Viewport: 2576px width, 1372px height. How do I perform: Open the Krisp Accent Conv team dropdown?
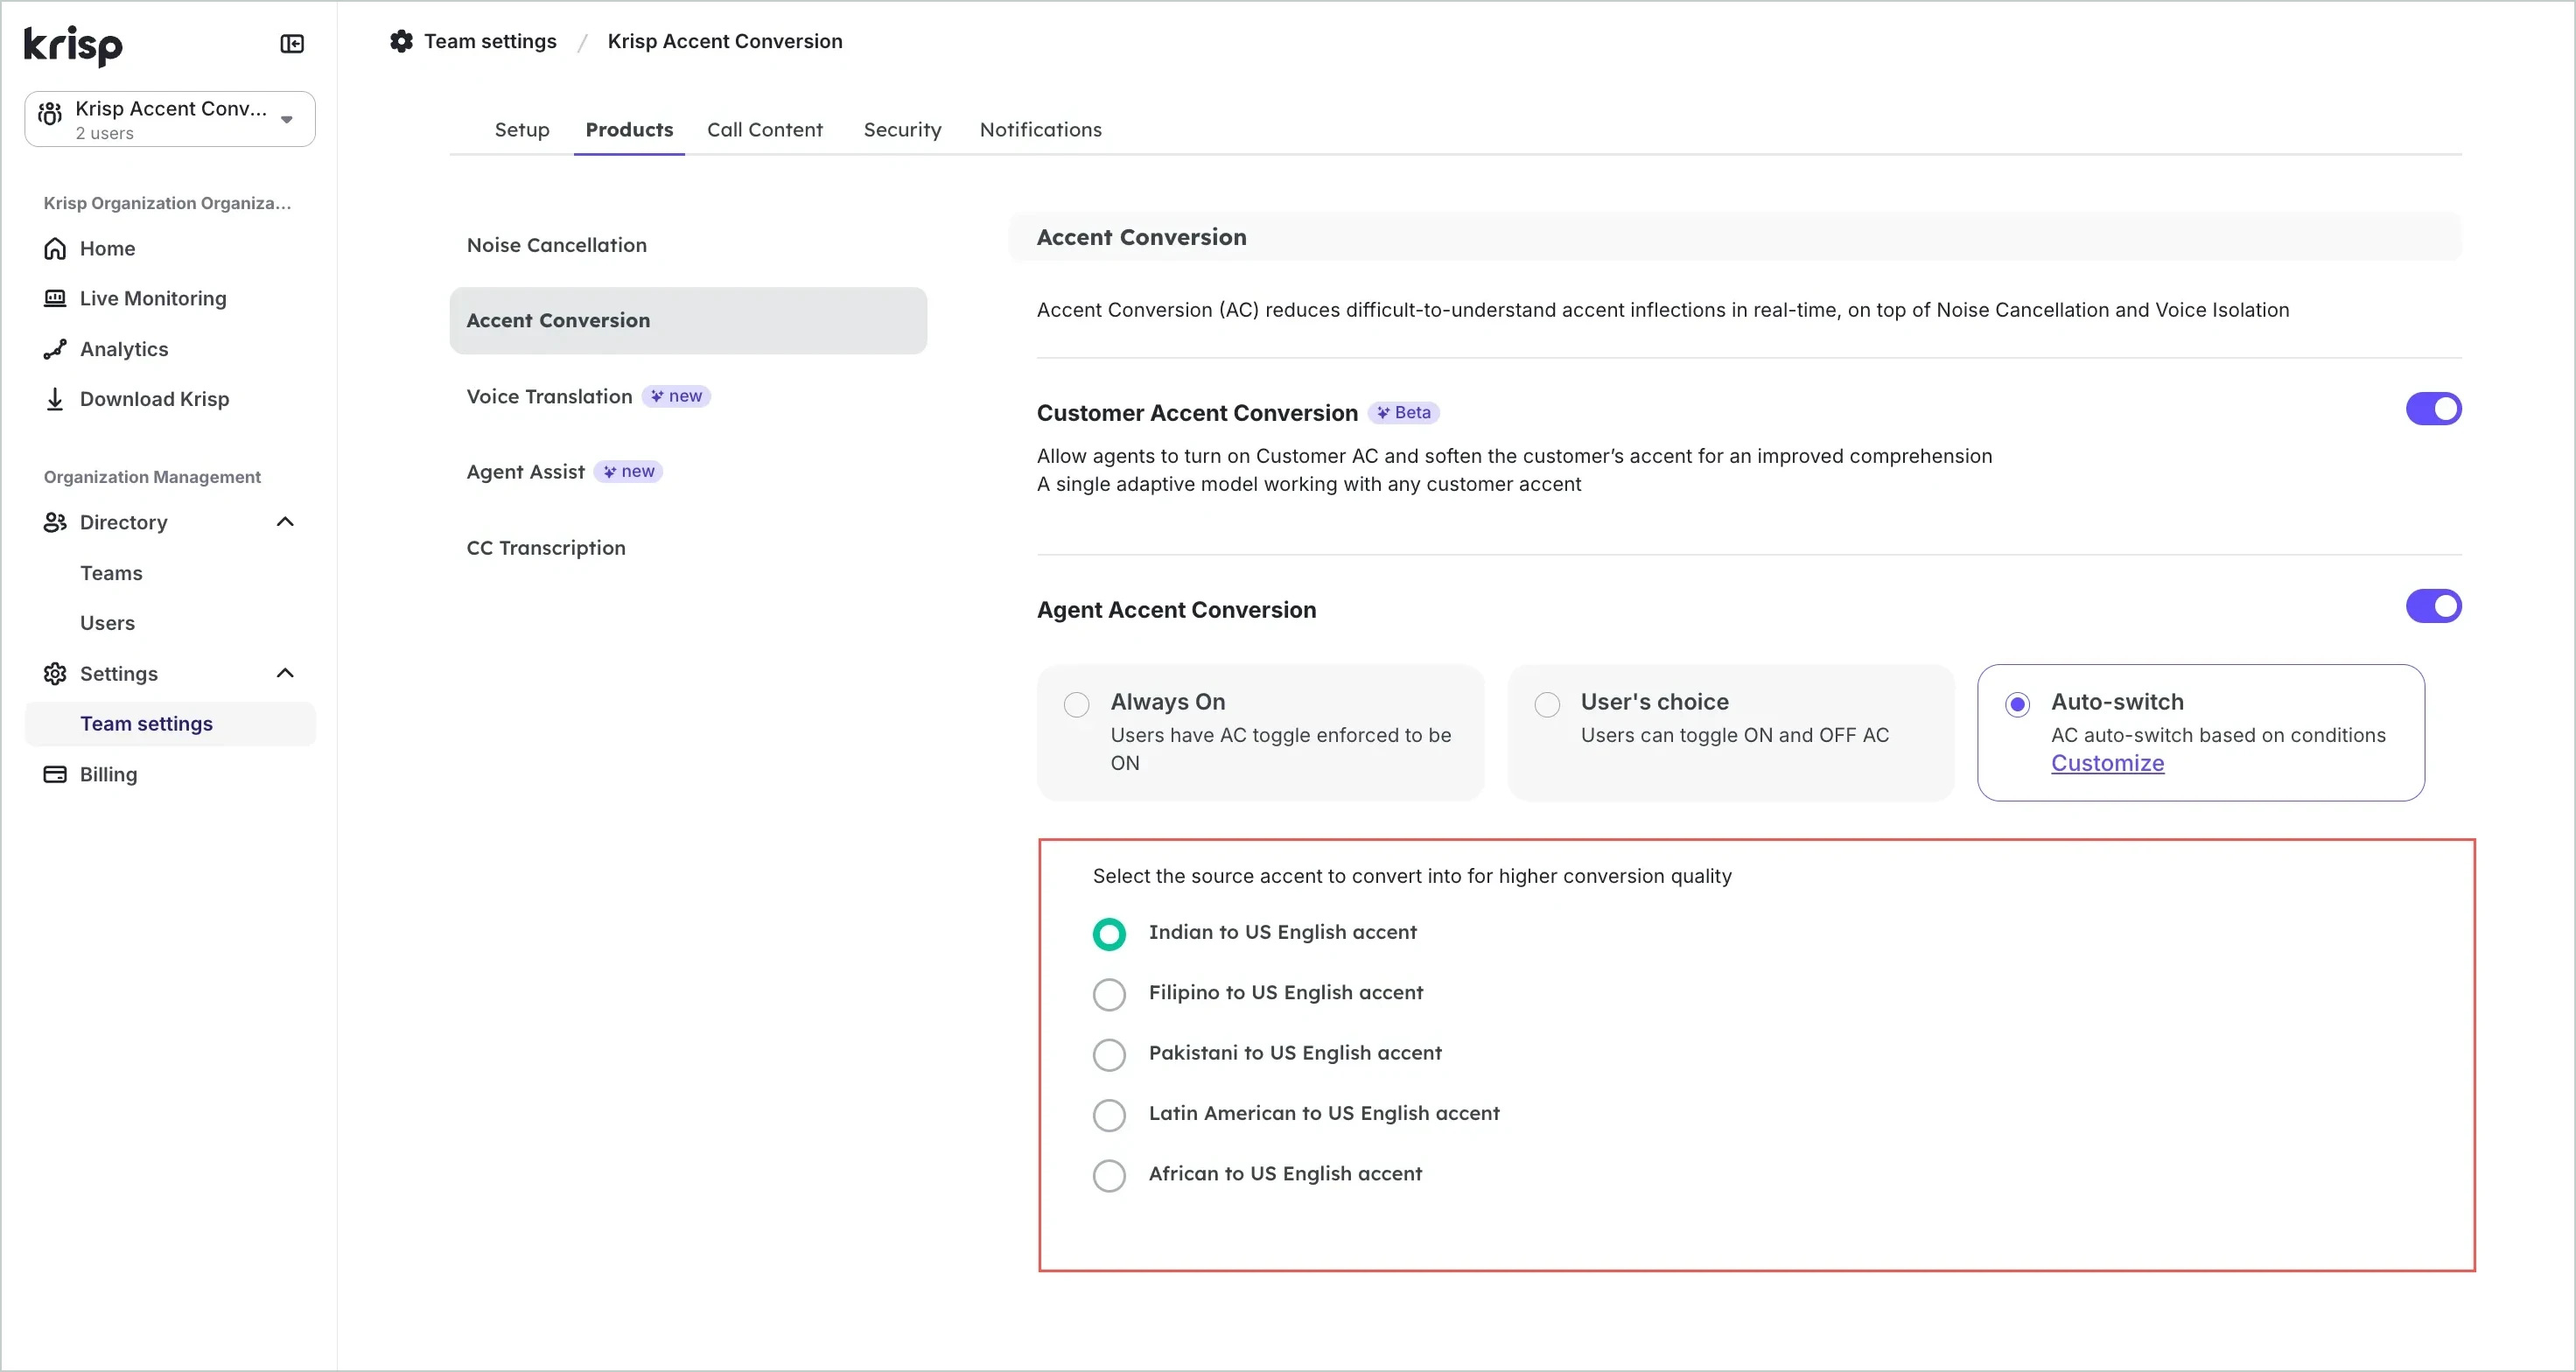point(170,119)
